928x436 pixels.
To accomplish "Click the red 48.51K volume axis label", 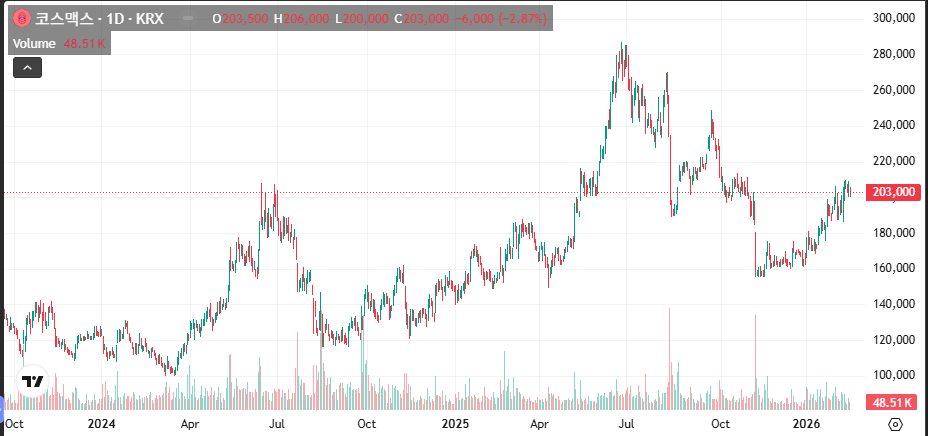I will (x=893, y=402).
